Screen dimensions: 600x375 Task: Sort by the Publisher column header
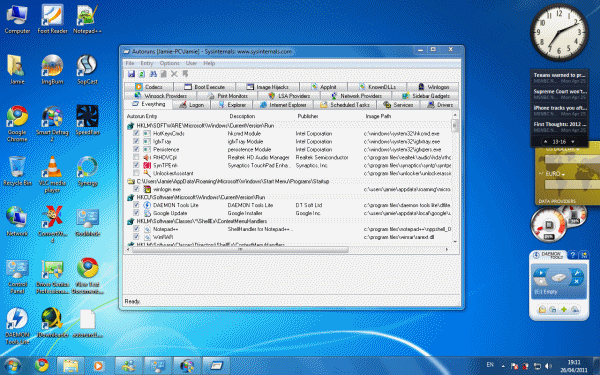(308, 116)
